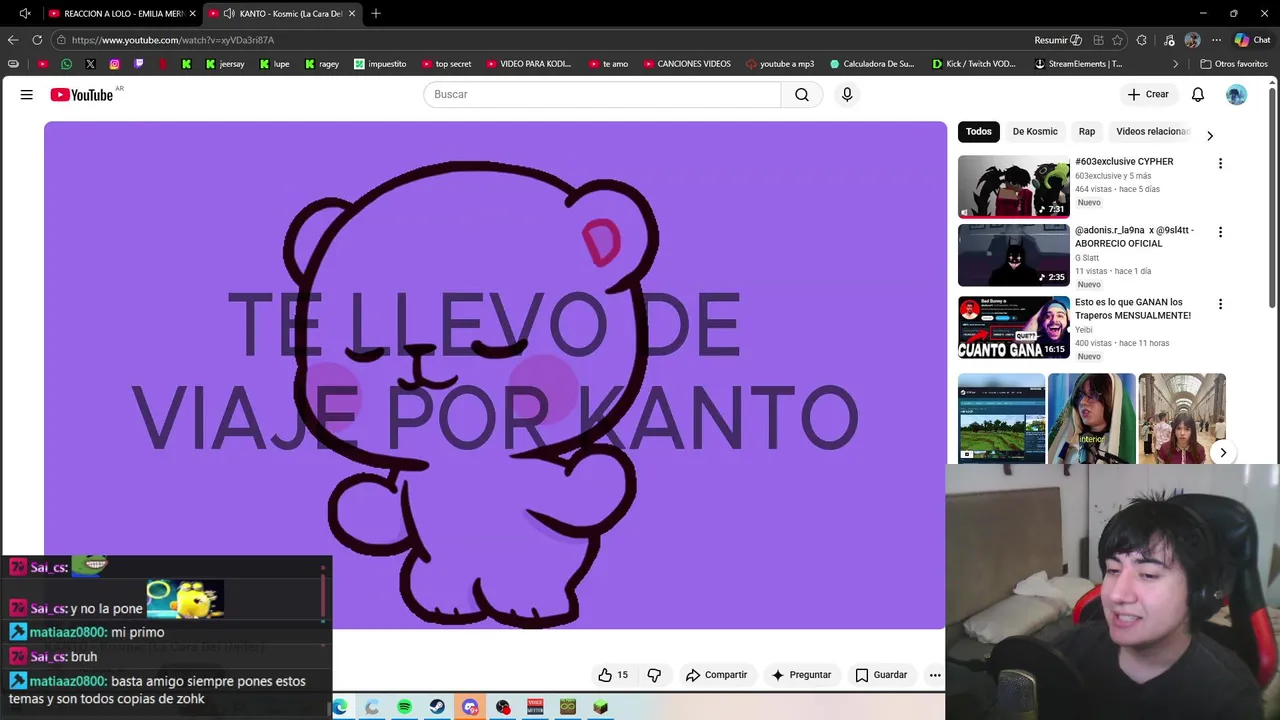
Task: Open Discord from the taskbar
Action: pyautogui.click(x=470, y=707)
